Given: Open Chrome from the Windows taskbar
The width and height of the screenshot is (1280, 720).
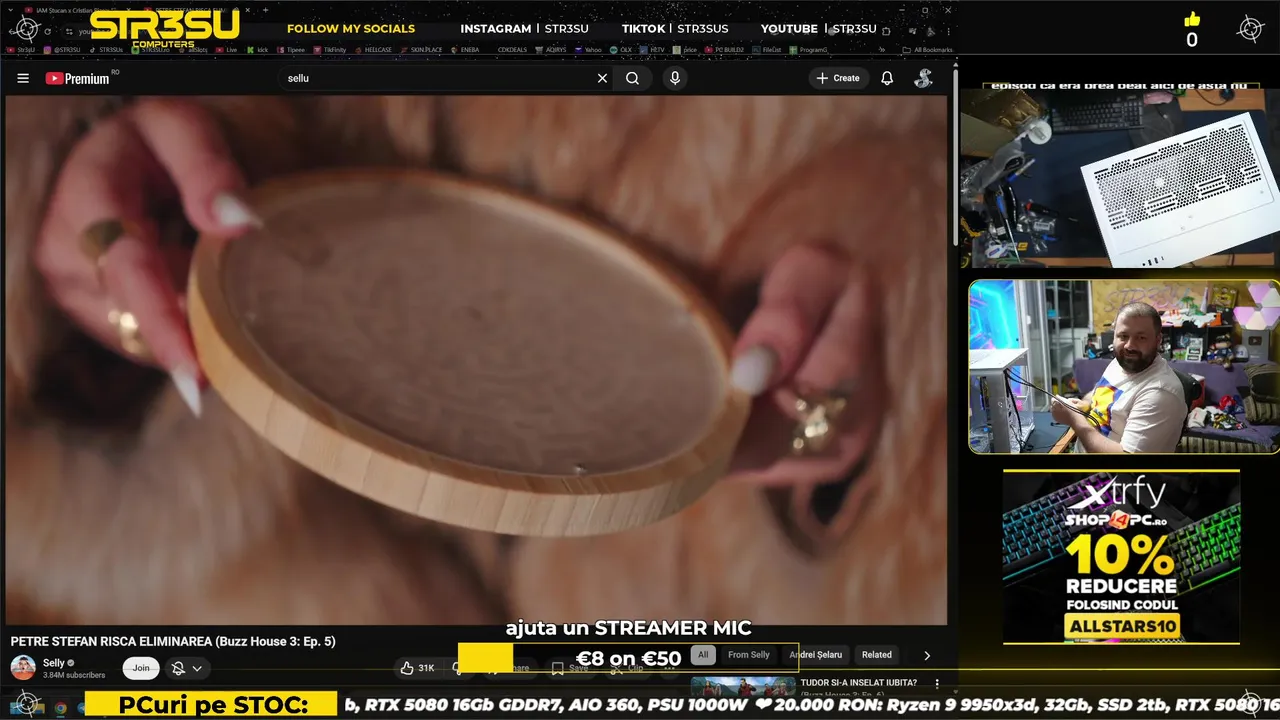Looking at the screenshot, I should (x=60, y=708).
